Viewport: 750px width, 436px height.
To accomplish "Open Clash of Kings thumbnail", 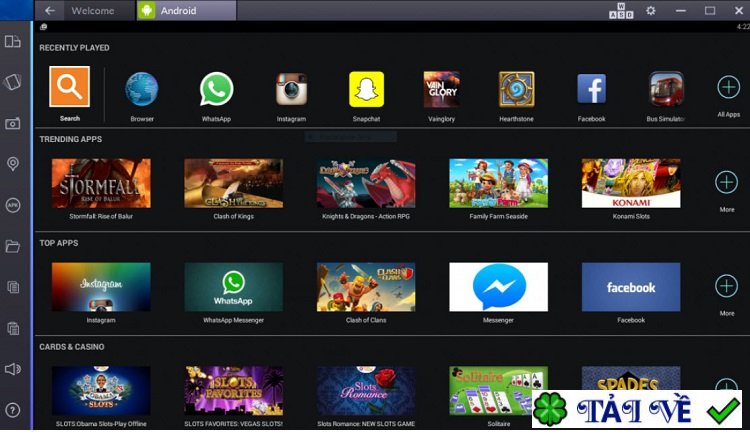I will [x=233, y=183].
